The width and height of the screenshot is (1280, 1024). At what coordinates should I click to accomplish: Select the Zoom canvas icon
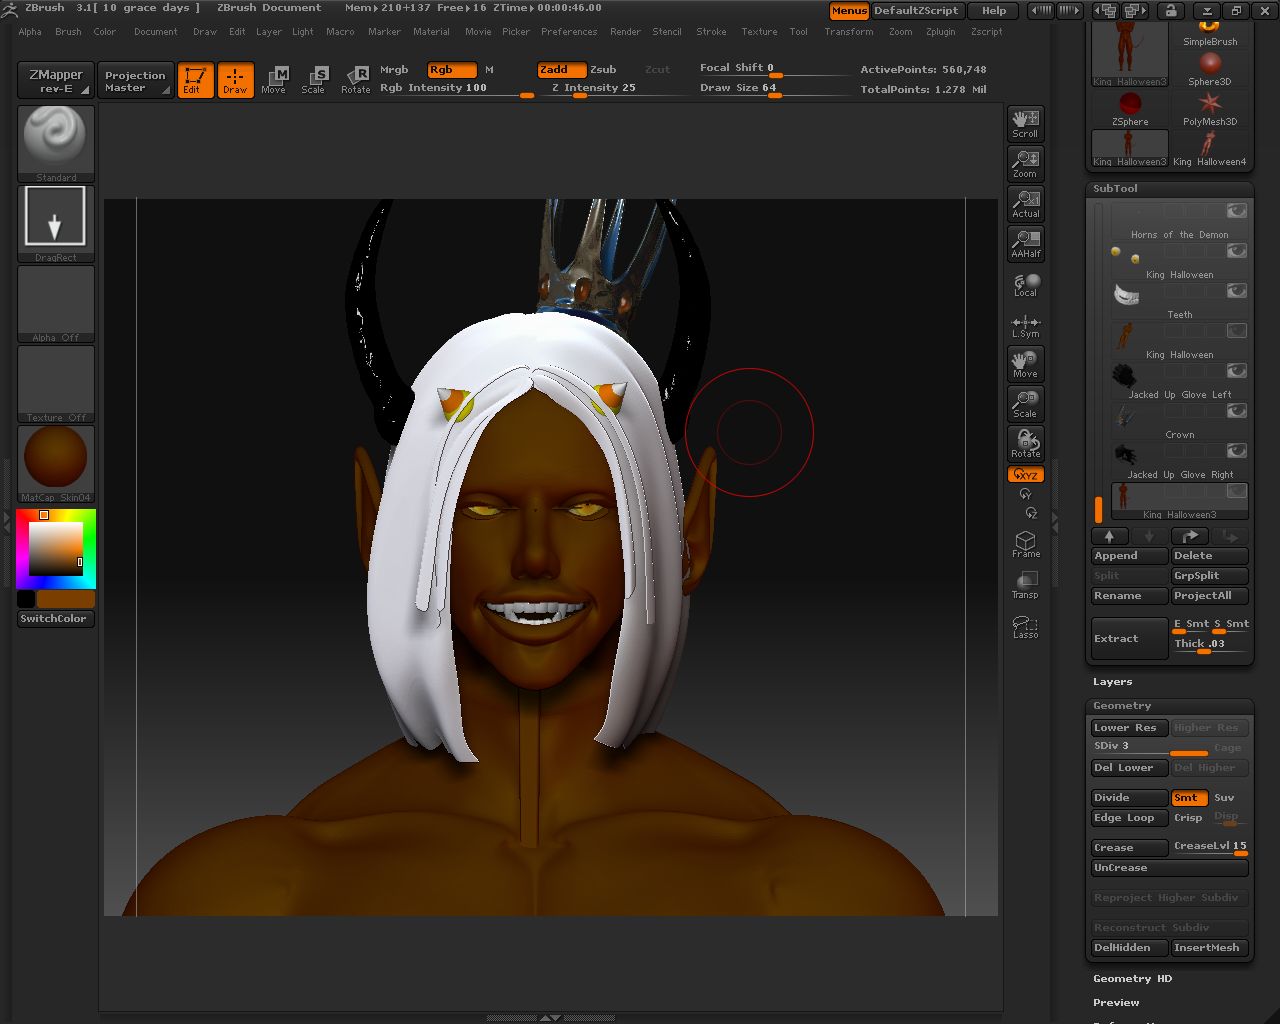click(1025, 163)
